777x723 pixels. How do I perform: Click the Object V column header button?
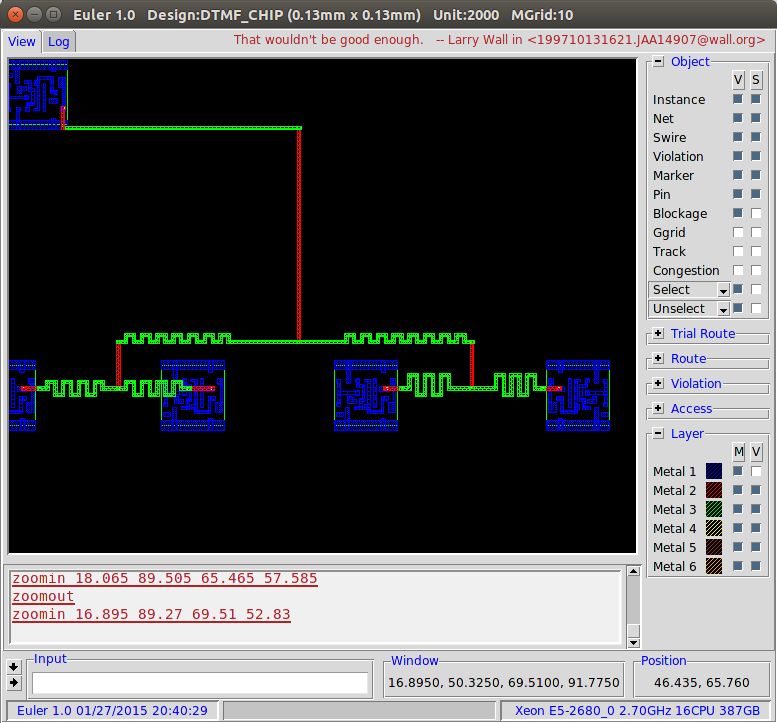(x=738, y=80)
